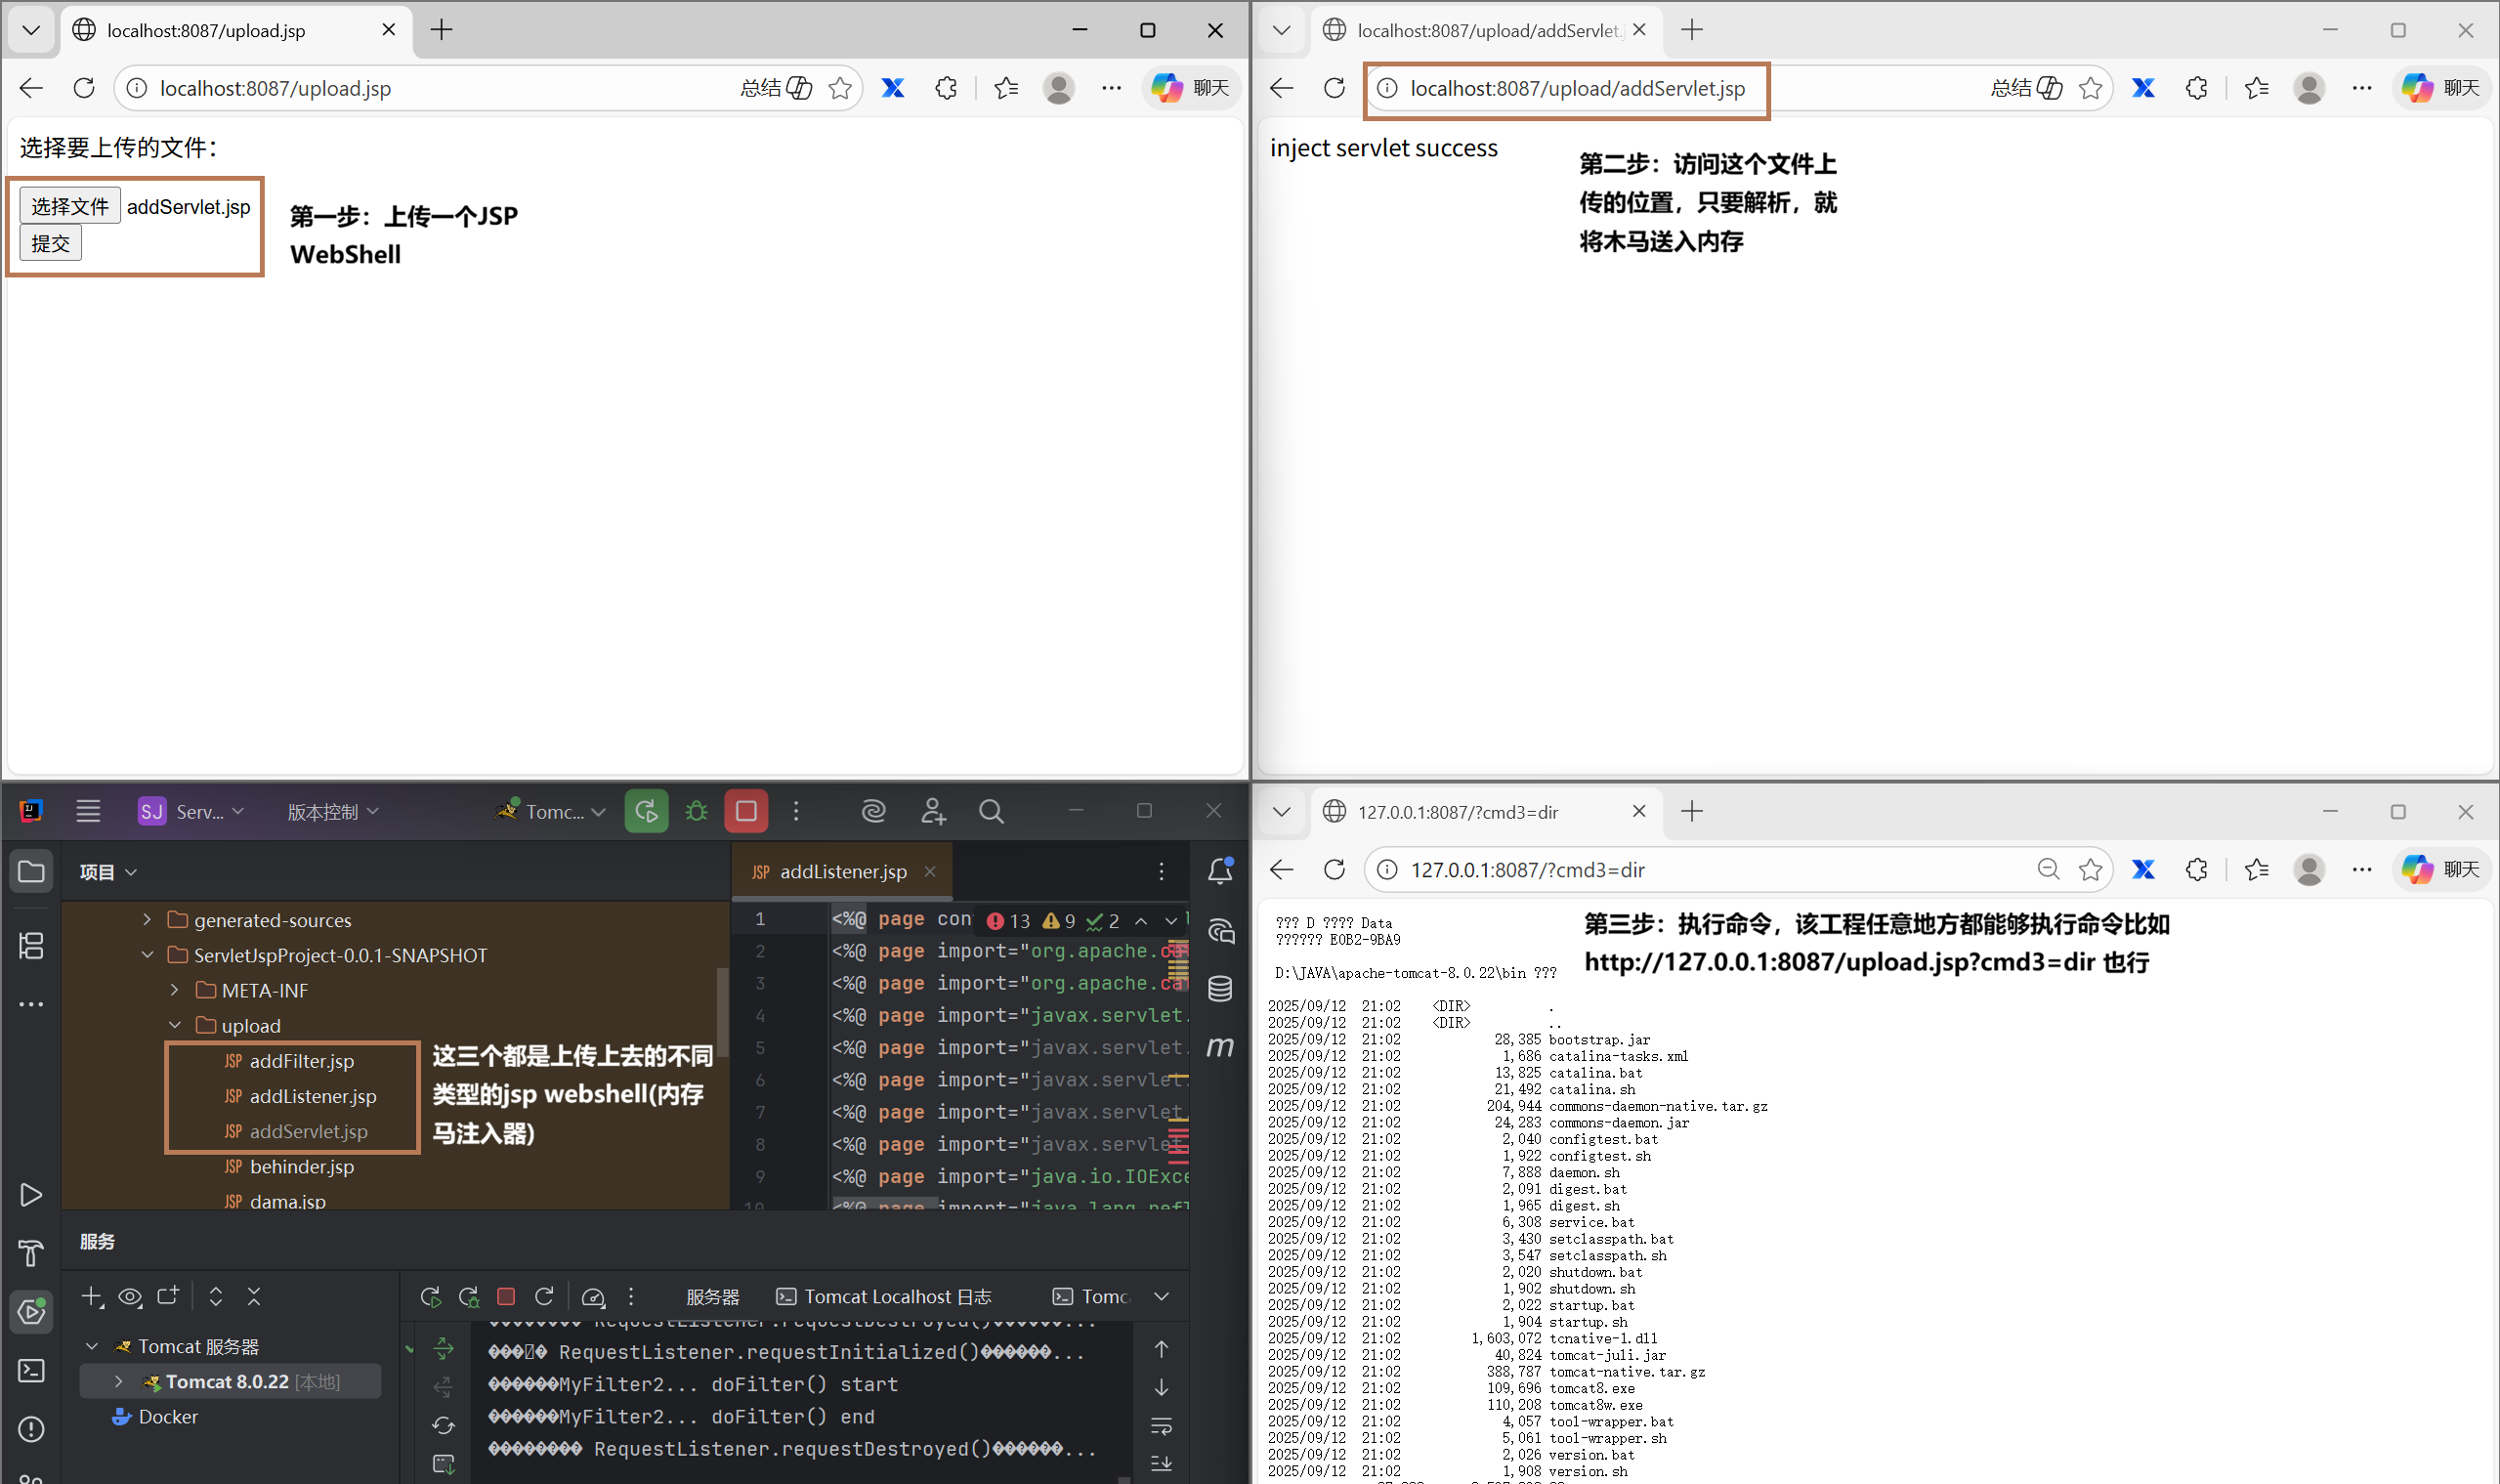The image size is (2500, 1484).
Task: Launch Debug with the bug icon
Action: pyautogui.click(x=695, y=811)
